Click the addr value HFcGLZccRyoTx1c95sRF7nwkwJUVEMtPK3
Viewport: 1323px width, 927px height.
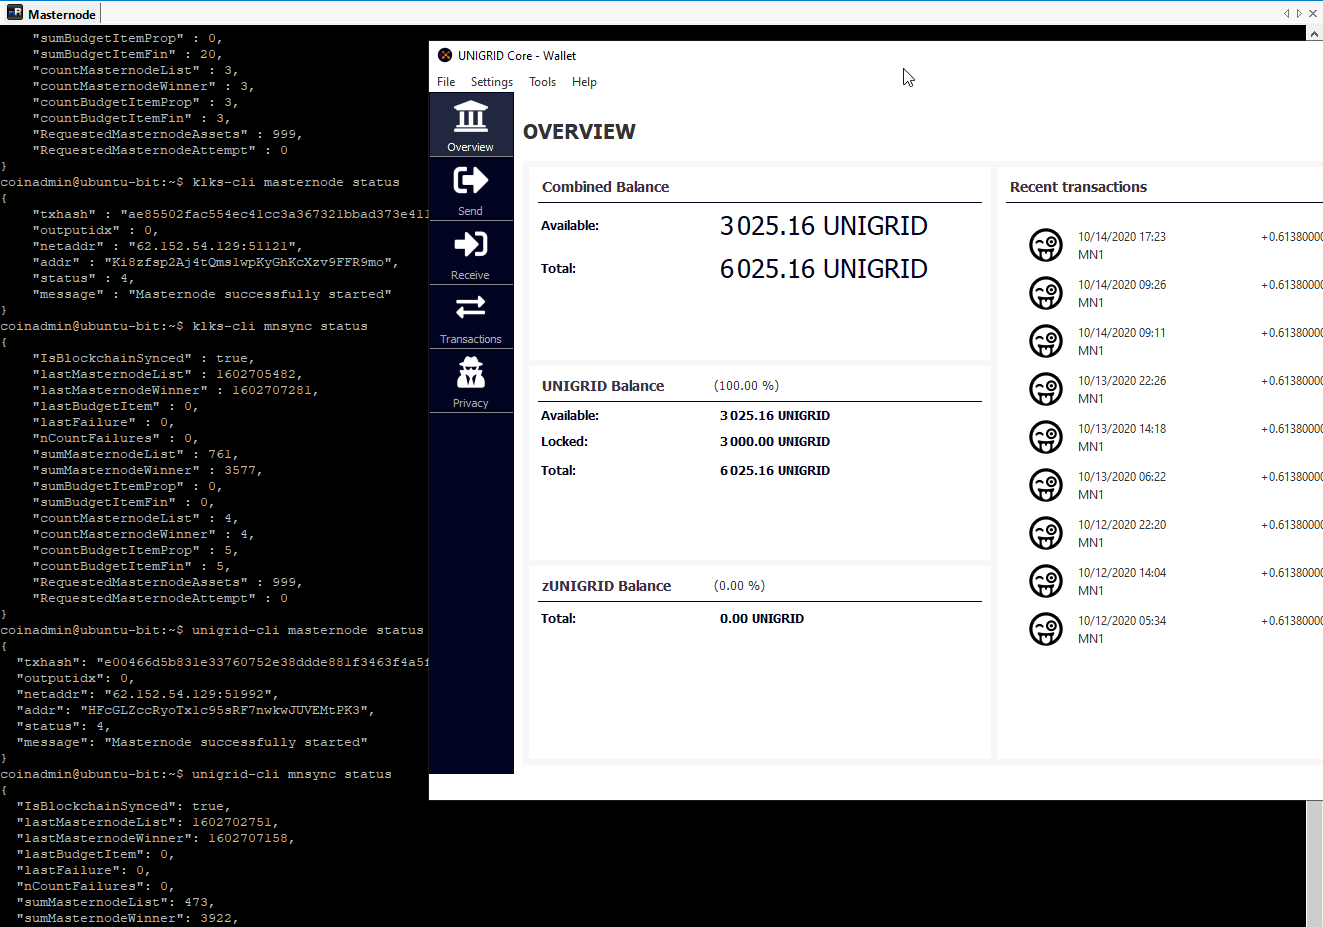tap(224, 711)
